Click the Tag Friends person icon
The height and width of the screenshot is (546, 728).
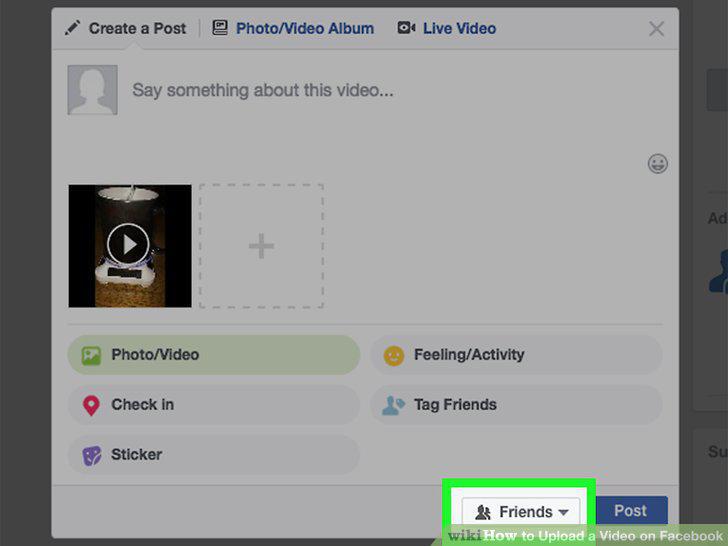pos(393,405)
